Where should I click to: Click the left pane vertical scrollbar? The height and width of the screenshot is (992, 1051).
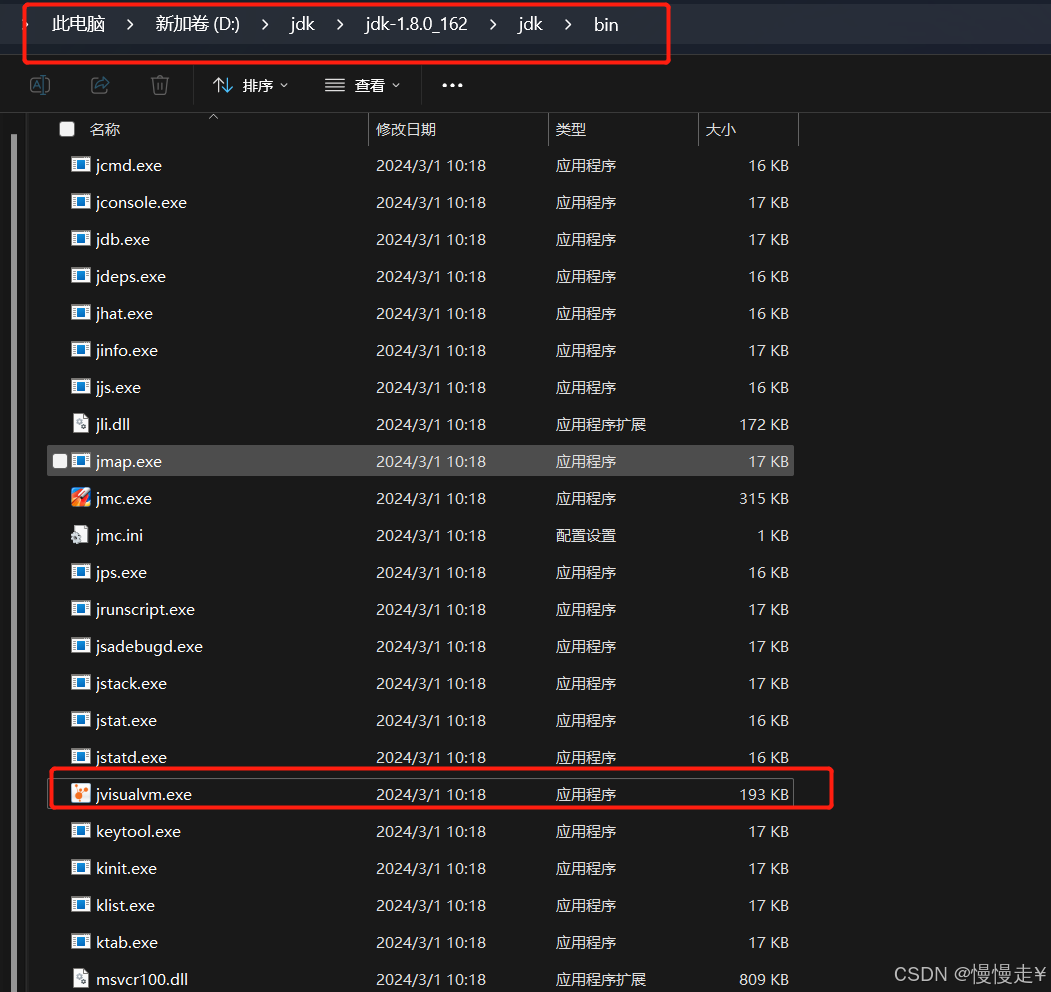click(x=13, y=563)
